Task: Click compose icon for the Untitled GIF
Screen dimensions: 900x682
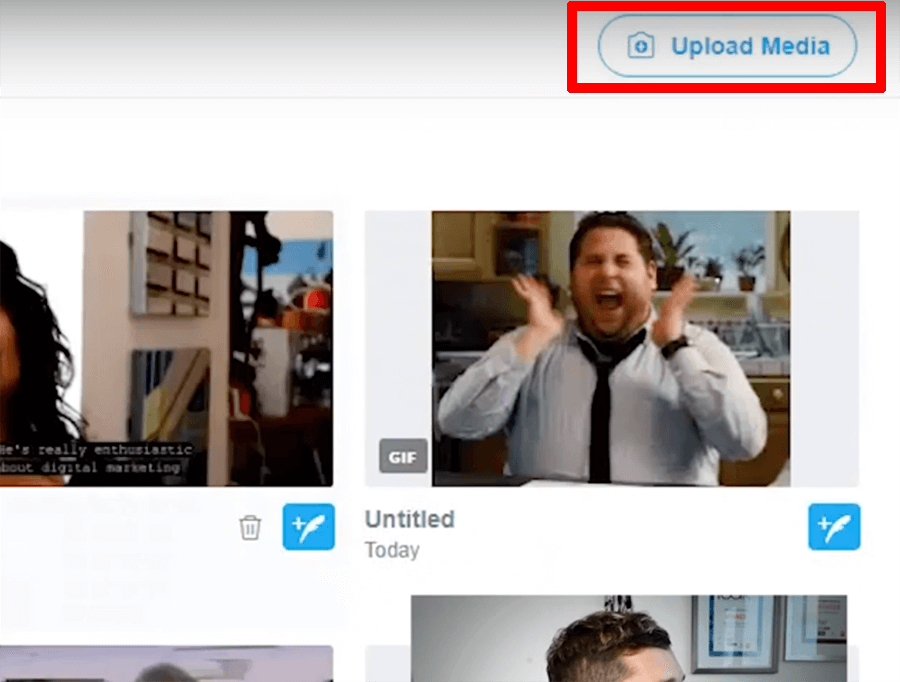Action: click(x=834, y=526)
